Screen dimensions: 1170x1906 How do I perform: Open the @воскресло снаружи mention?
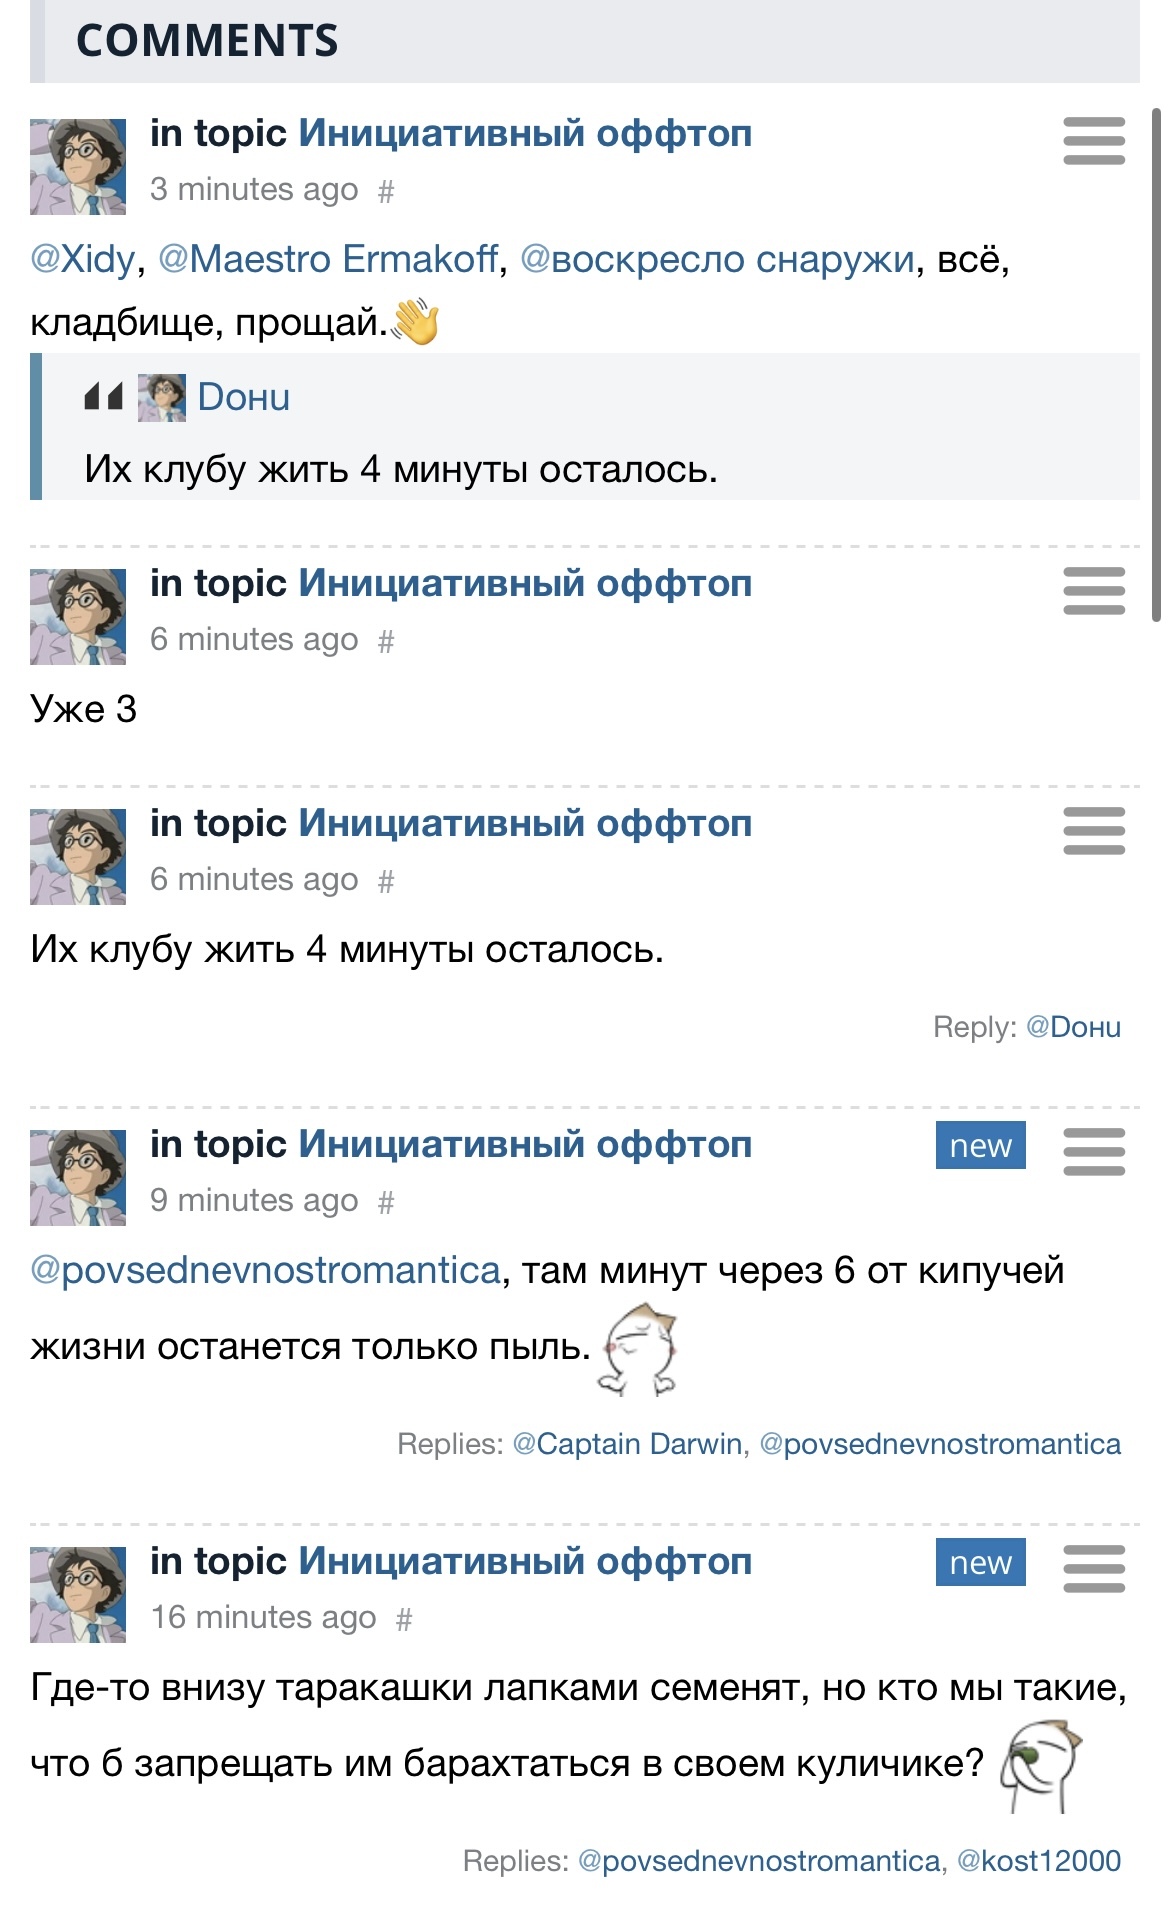click(717, 259)
